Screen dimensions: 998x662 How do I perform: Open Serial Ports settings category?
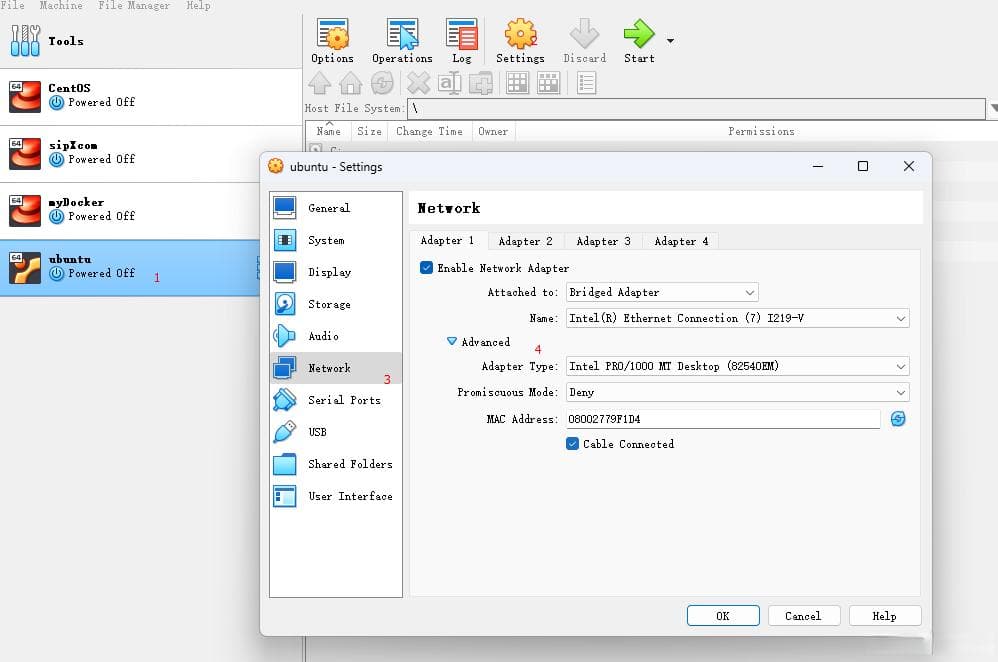pyautogui.click(x=336, y=400)
